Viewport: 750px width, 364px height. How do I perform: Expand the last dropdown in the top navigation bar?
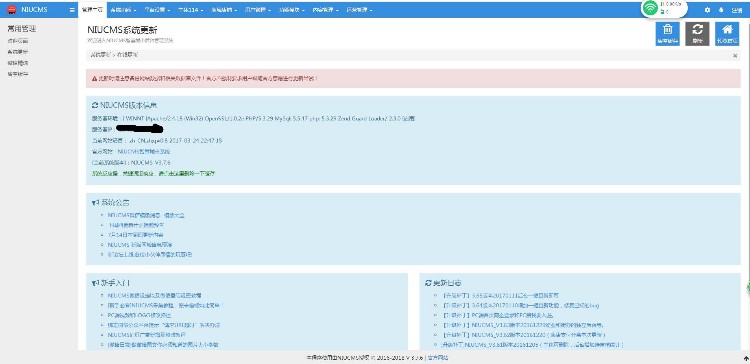point(359,10)
